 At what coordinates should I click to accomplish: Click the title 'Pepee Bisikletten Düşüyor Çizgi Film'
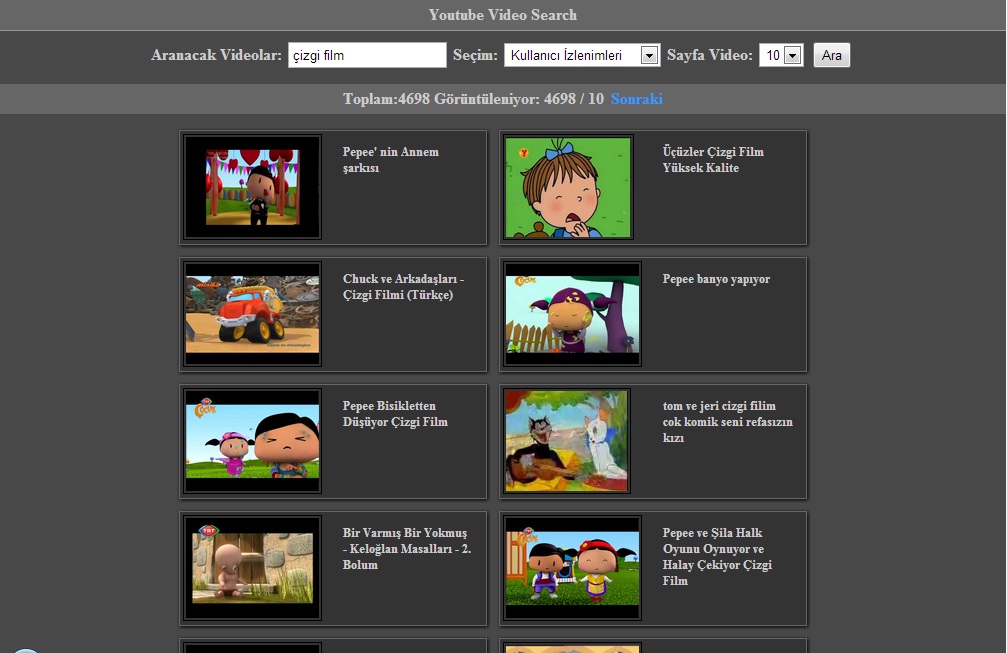coord(395,414)
